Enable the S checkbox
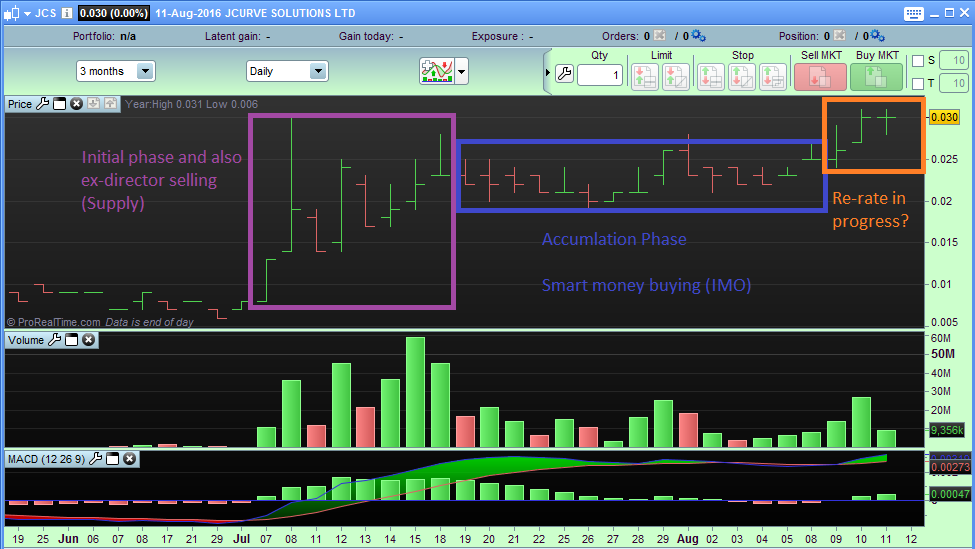The image size is (975, 549). (x=918, y=61)
